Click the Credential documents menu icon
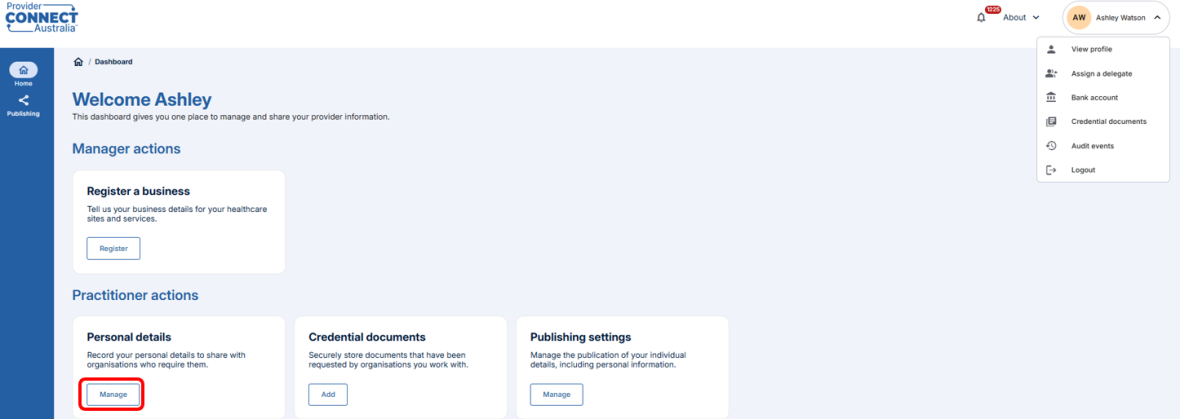Viewport: 1180px width, 419px height. tap(1051, 121)
